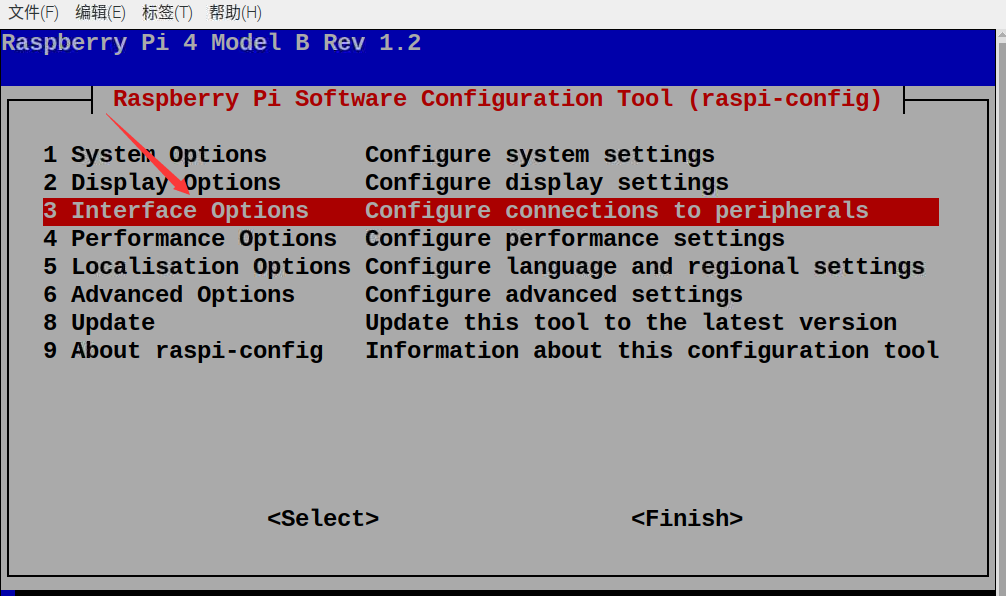Image resolution: width=1006 pixels, height=596 pixels.
Task: Click 'Configure display settings' description
Action: point(547,183)
